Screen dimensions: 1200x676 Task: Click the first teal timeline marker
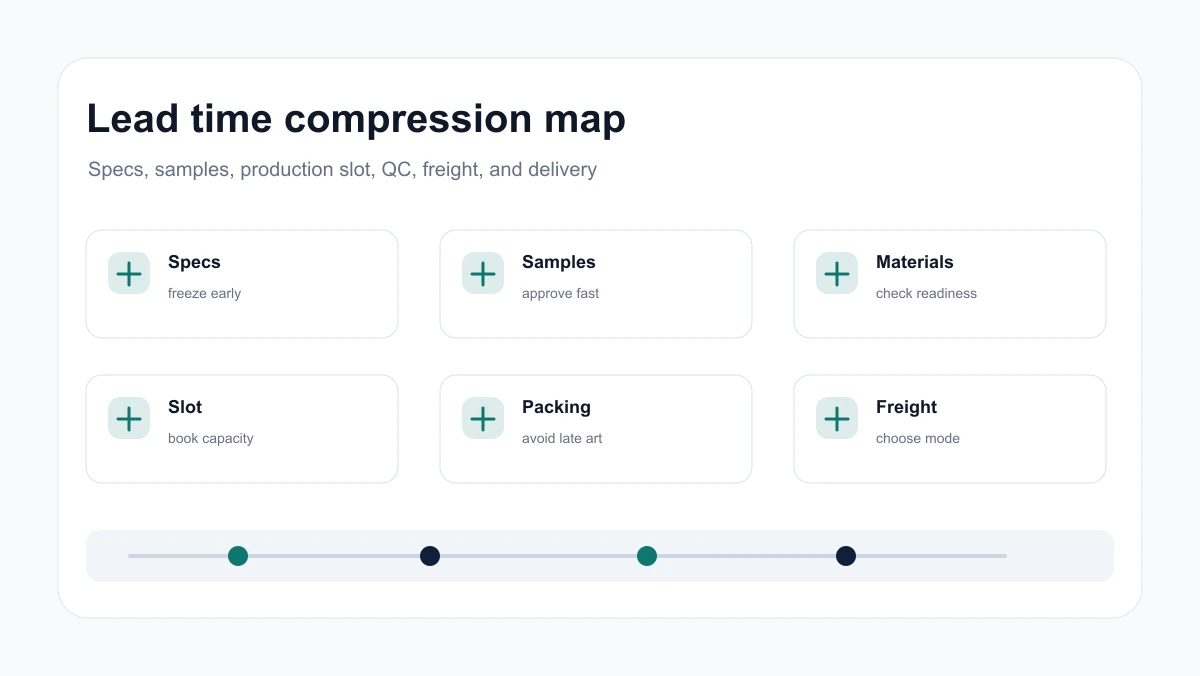point(238,556)
